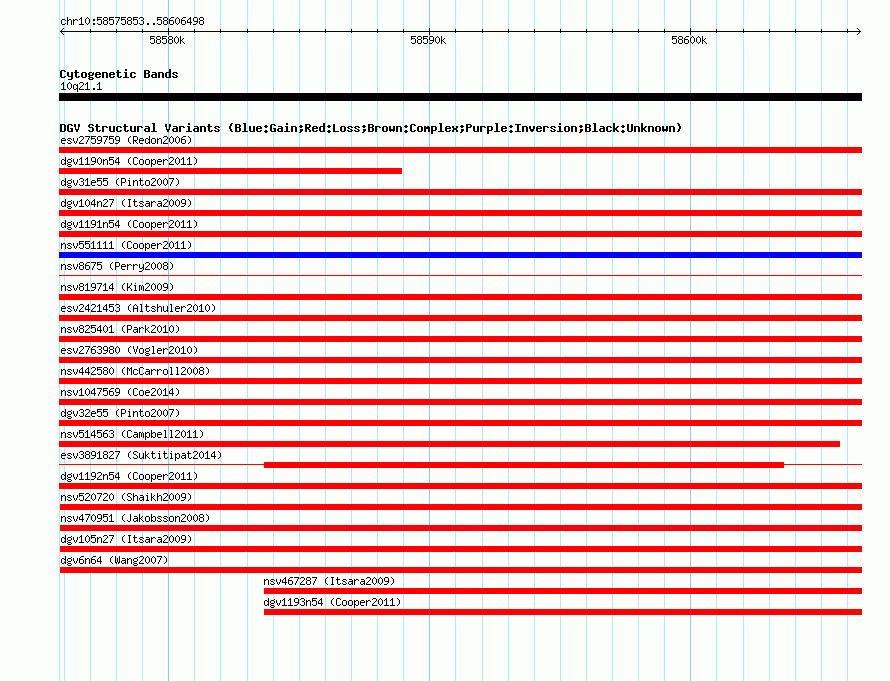Open the dgv32e55 (Pinto2007) label

coord(120,413)
